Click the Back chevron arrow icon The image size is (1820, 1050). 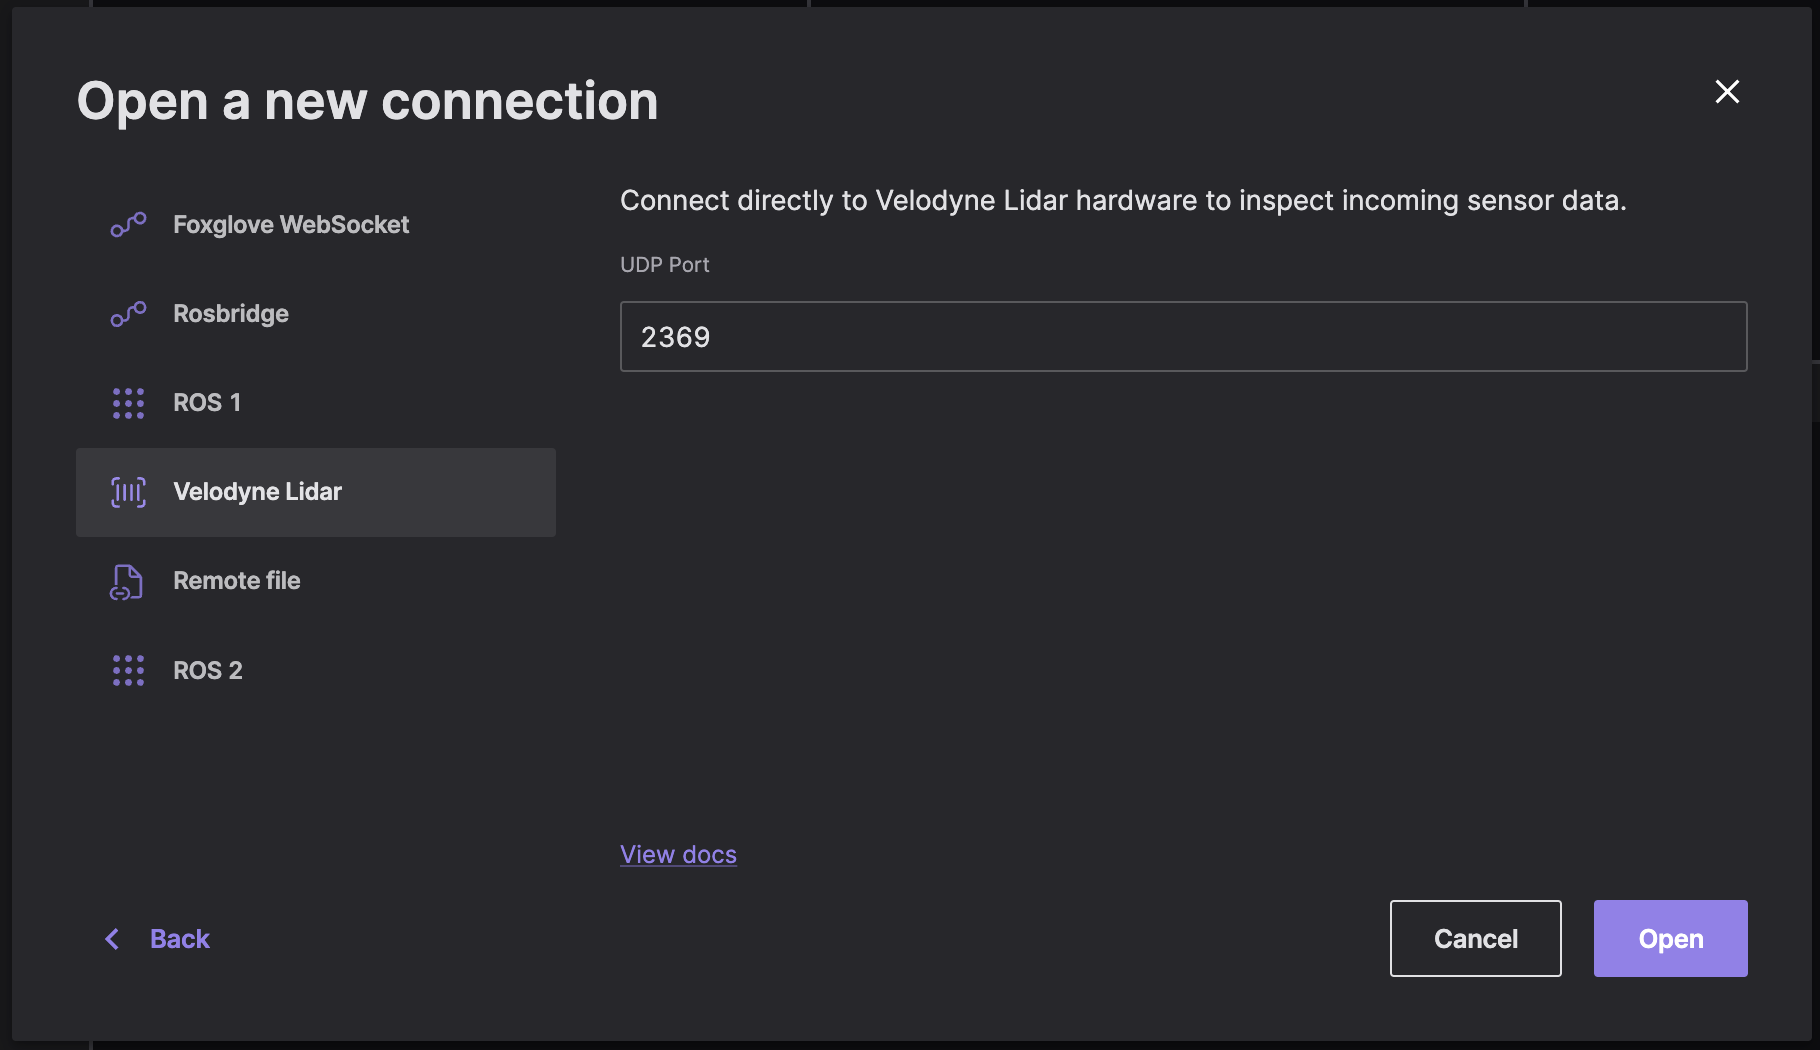(112, 939)
